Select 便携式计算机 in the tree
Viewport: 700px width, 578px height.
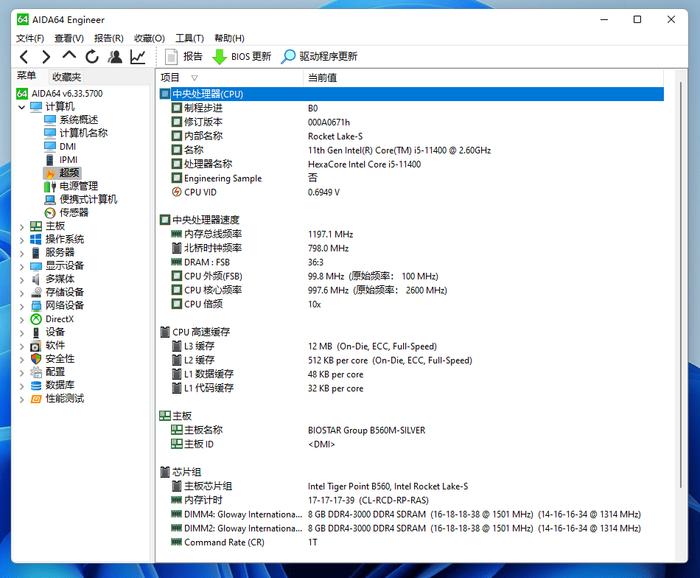(81, 199)
